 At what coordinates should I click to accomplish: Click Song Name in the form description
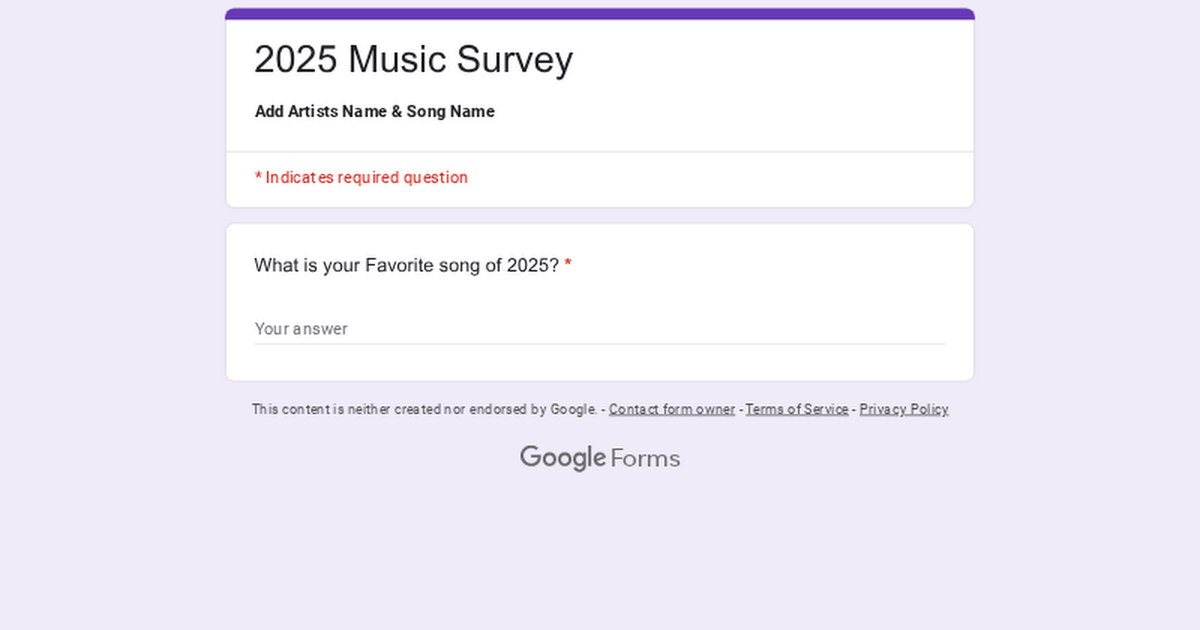coord(450,112)
